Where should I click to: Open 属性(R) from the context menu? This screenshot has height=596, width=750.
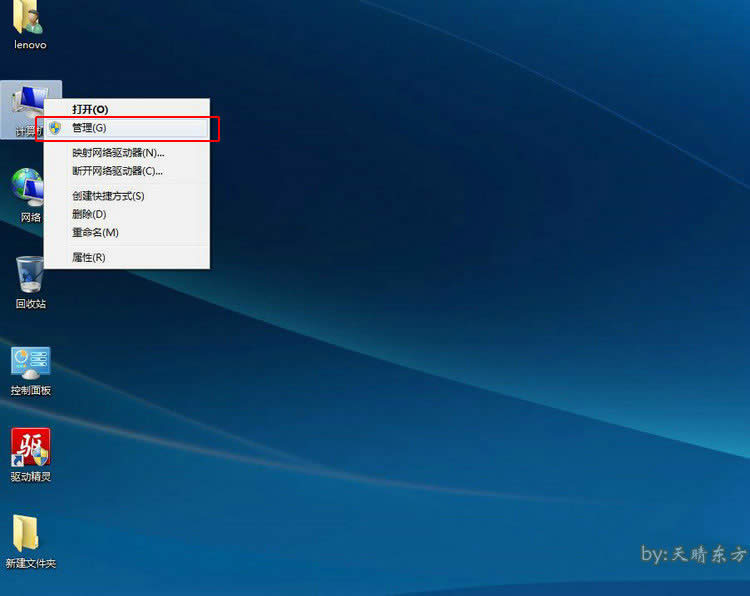click(89, 257)
